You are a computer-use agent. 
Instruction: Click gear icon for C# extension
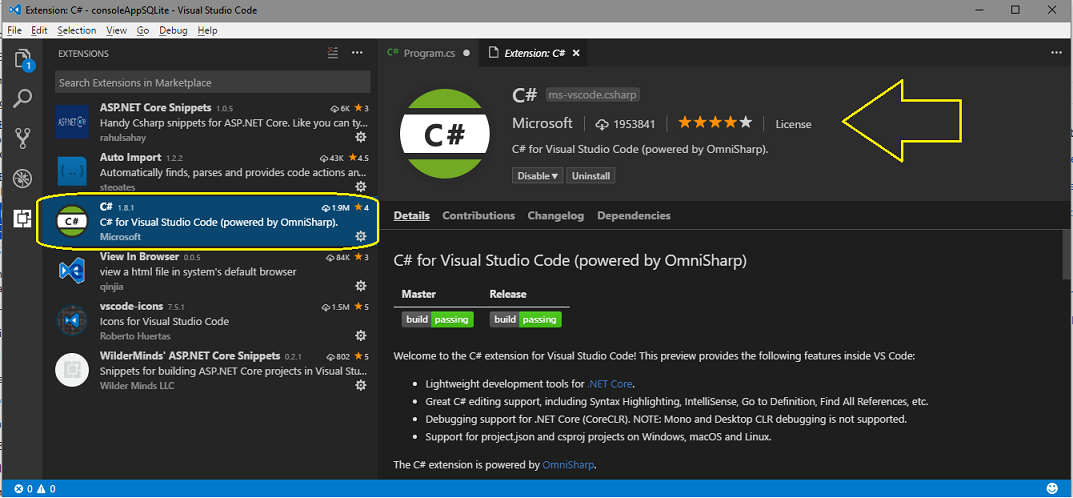[361, 237]
